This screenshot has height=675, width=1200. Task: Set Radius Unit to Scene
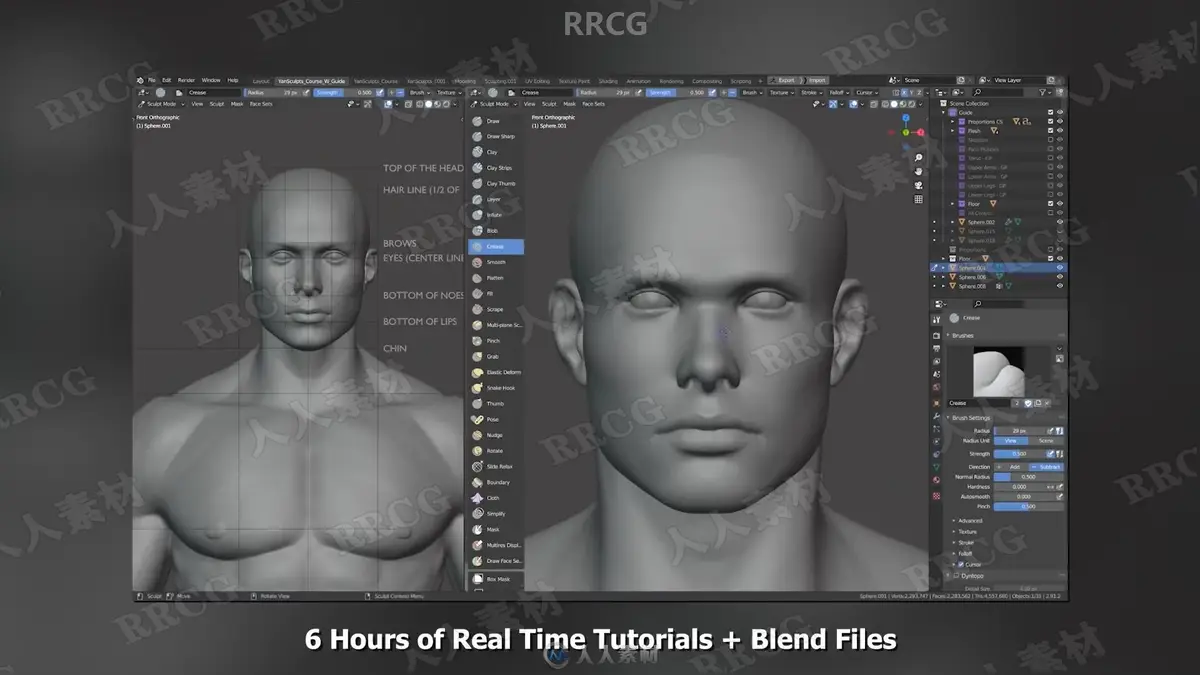1046,440
